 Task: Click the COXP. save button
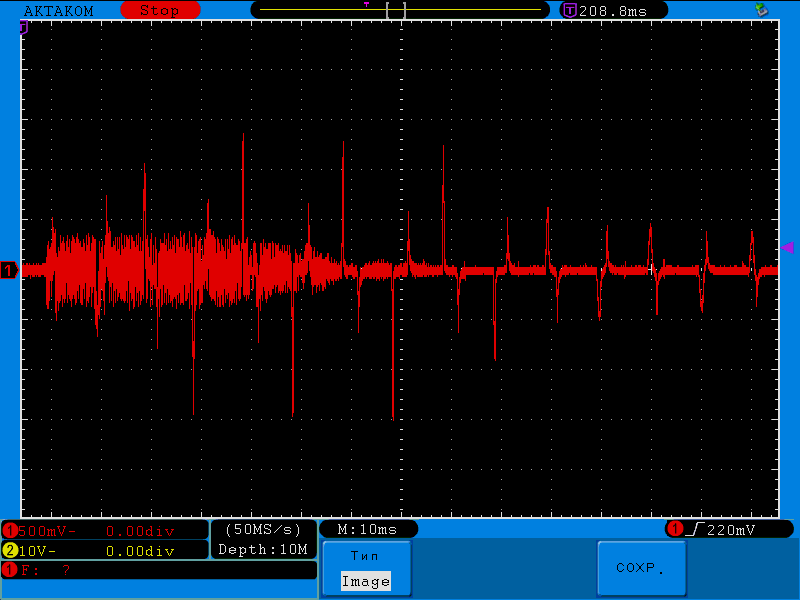(641, 568)
